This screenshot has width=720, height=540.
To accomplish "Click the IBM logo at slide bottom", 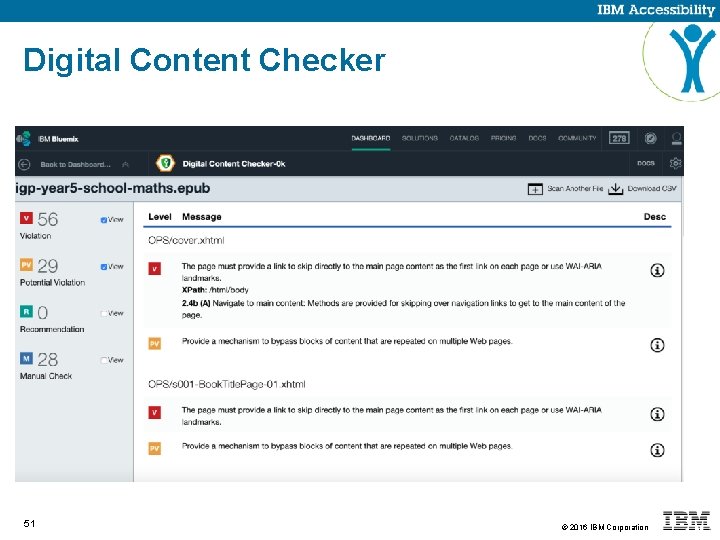I will tap(686, 521).
